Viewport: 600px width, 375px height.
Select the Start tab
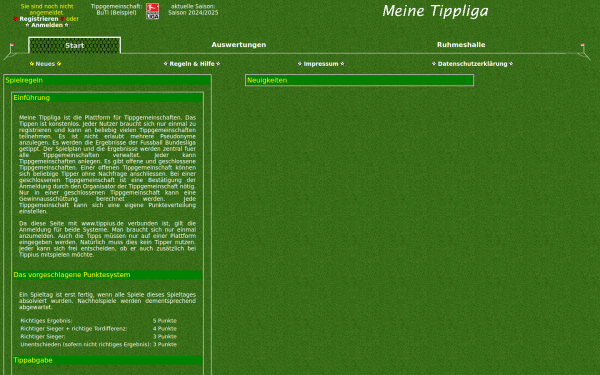75,46
